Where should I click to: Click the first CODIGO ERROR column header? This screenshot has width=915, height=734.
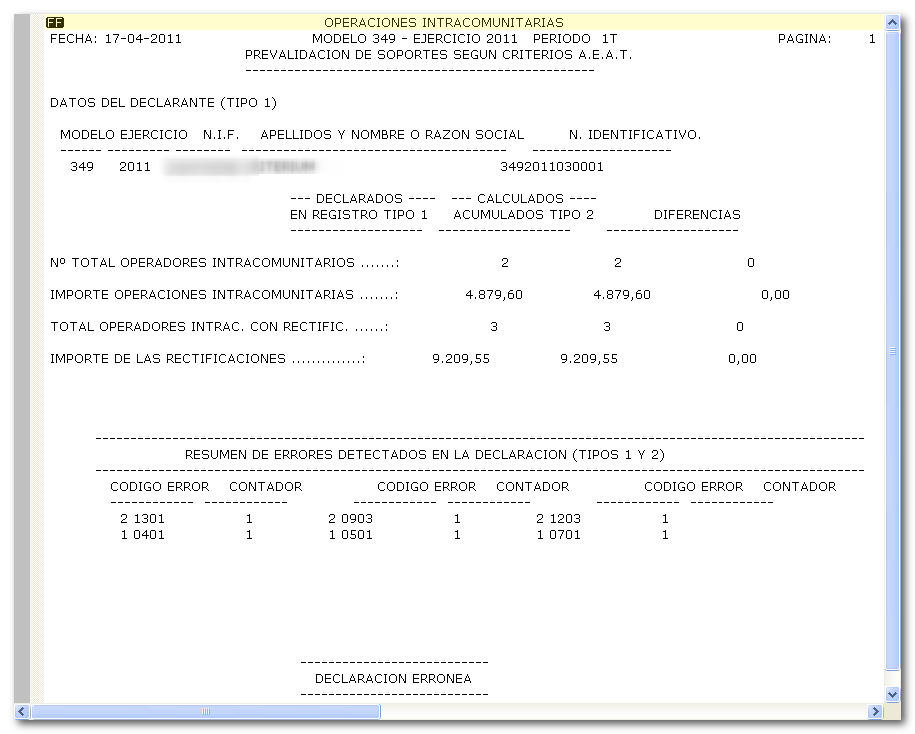[x=159, y=487]
